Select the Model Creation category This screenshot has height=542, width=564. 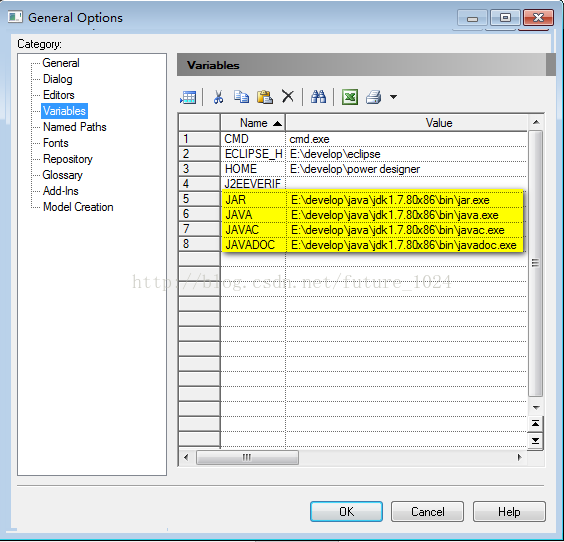[x=78, y=207]
